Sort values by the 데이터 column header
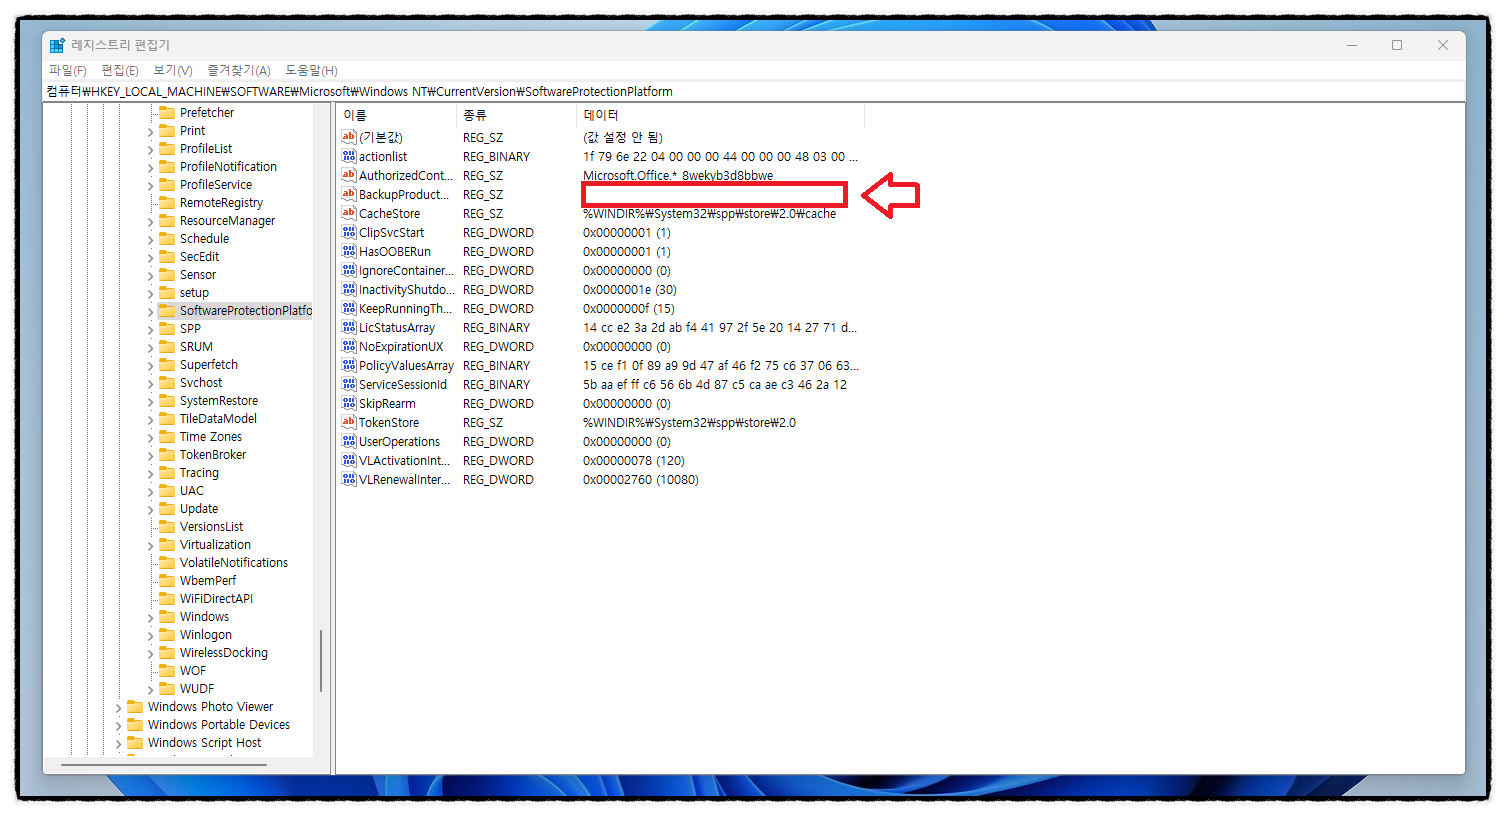The height and width of the screenshot is (816, 1506). [x=720, y=115]
